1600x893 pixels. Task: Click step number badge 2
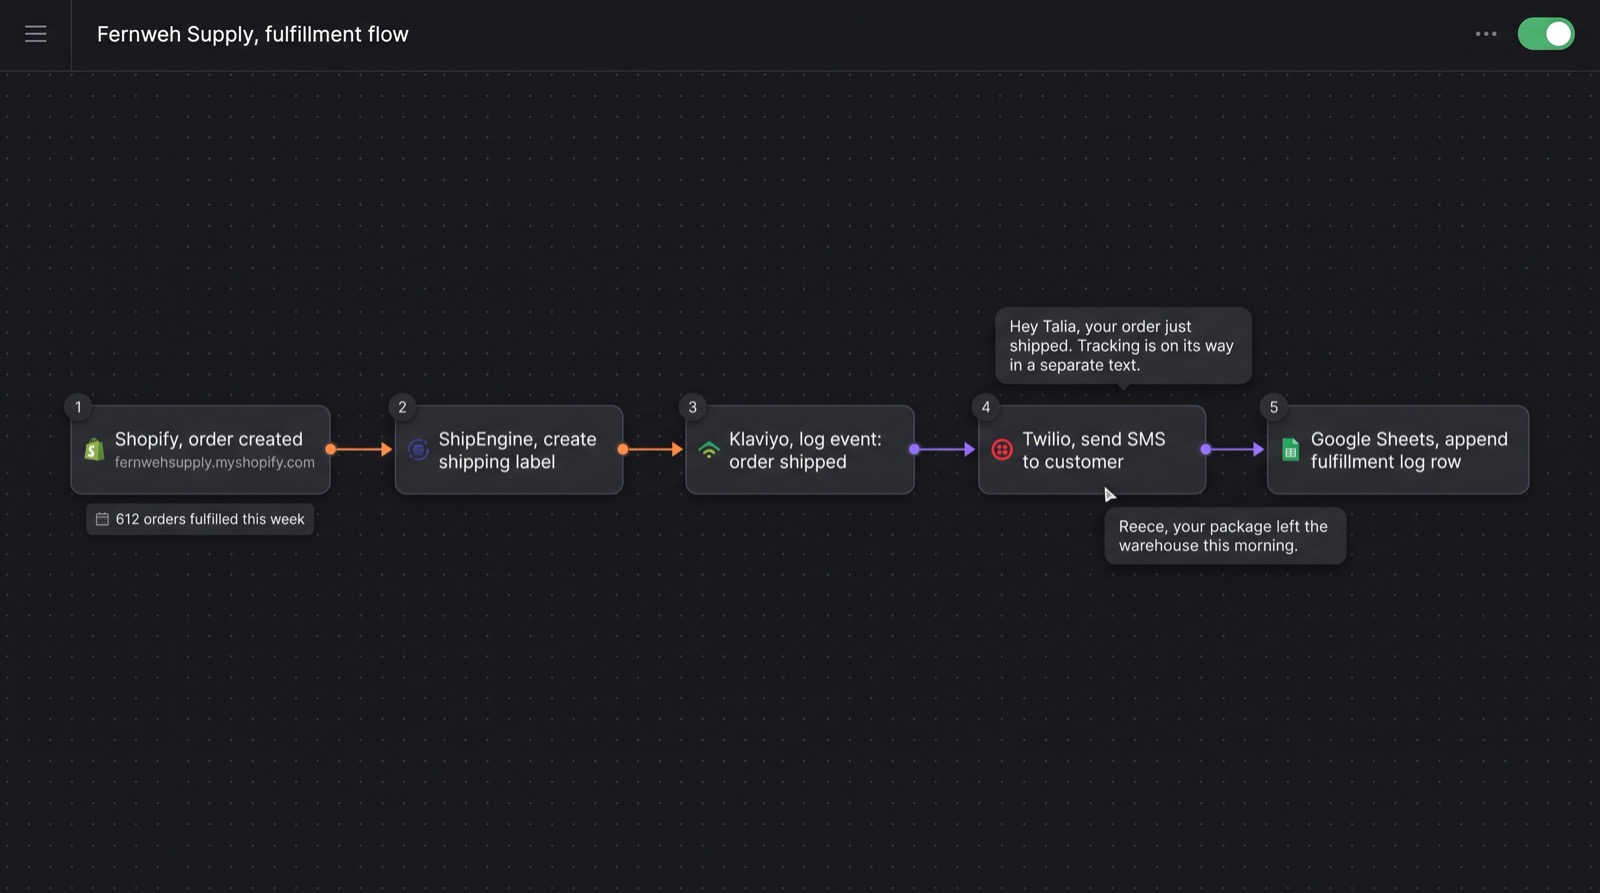pyautogui.click(x=402, y=407)
